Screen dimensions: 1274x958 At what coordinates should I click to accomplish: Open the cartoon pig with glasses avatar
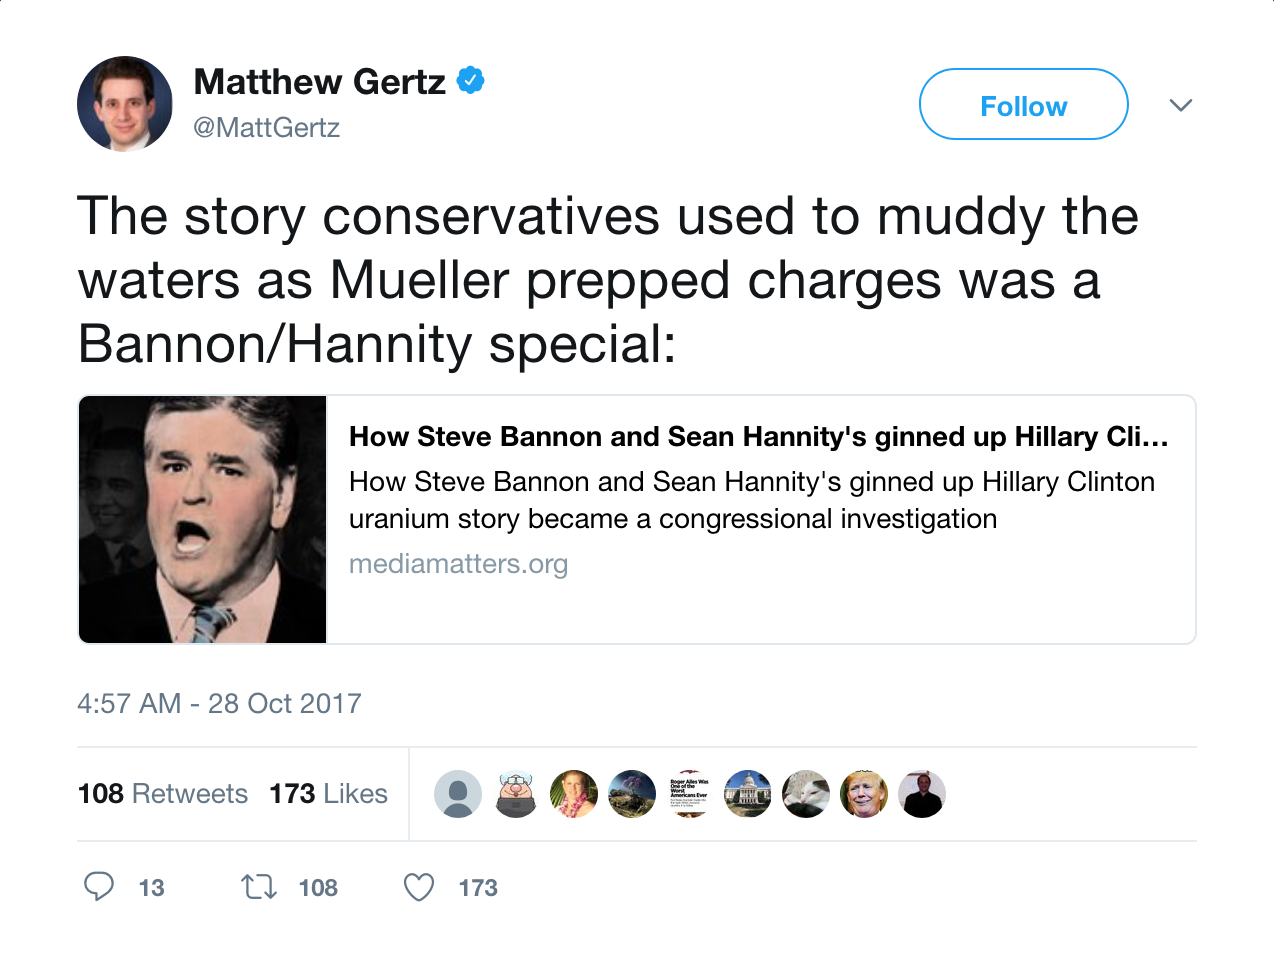point(516,794)
